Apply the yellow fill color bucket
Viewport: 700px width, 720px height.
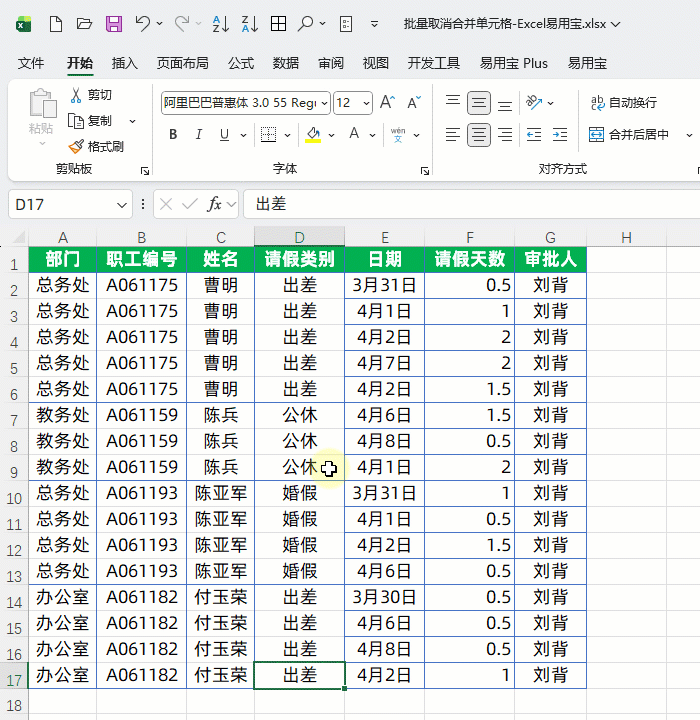tap(313, 134)
